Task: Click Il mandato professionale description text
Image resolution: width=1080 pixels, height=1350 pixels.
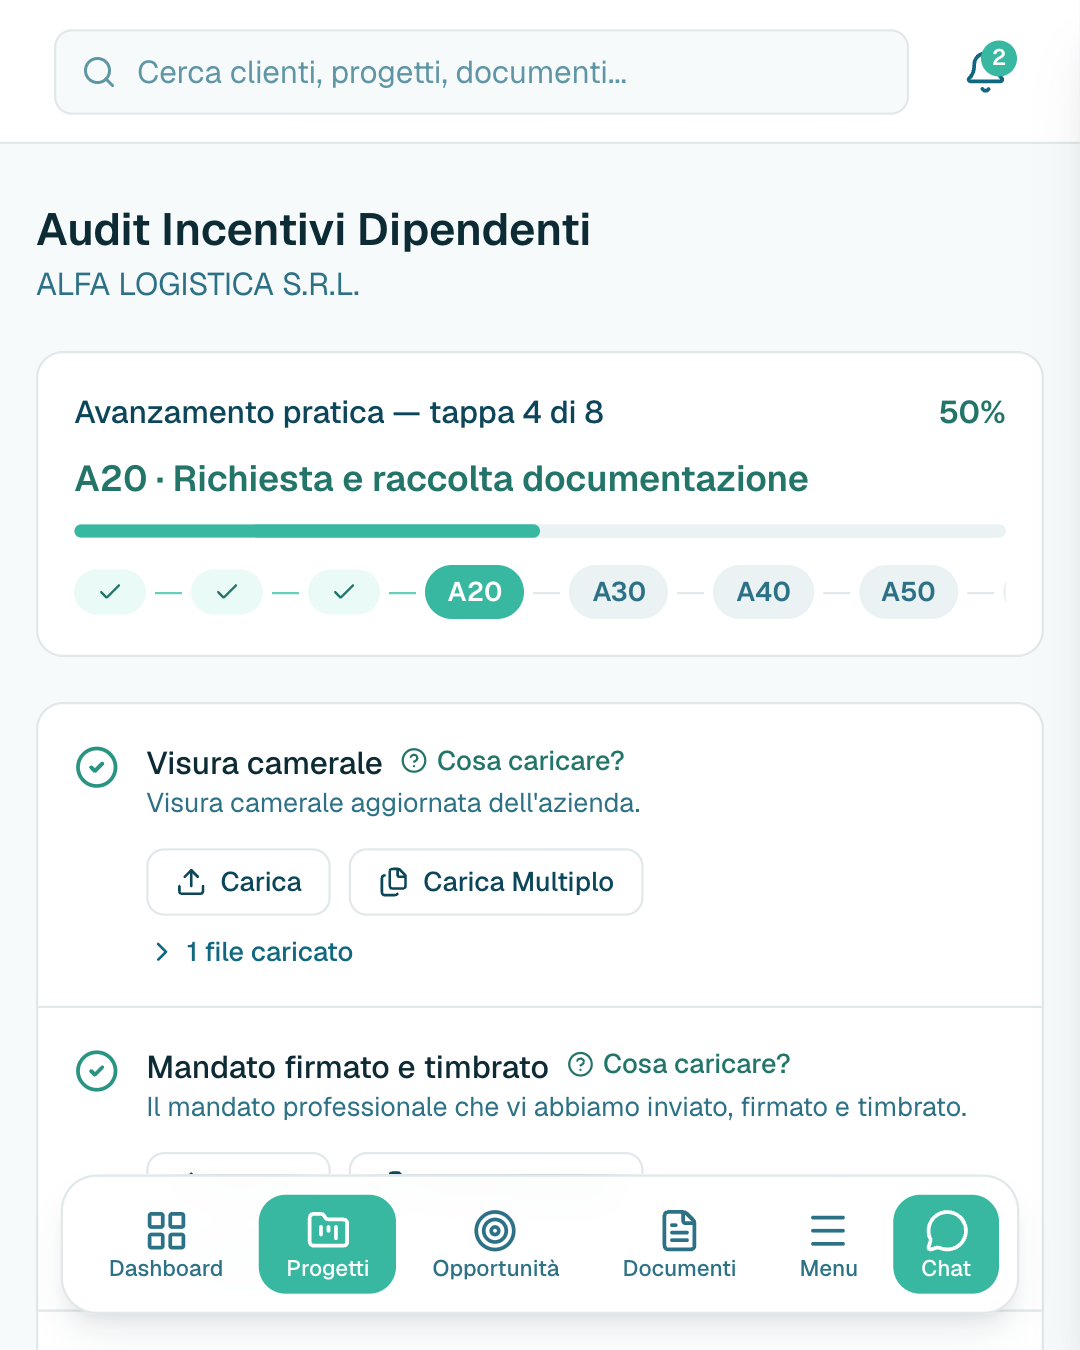Action: [x=557, y=1107]
